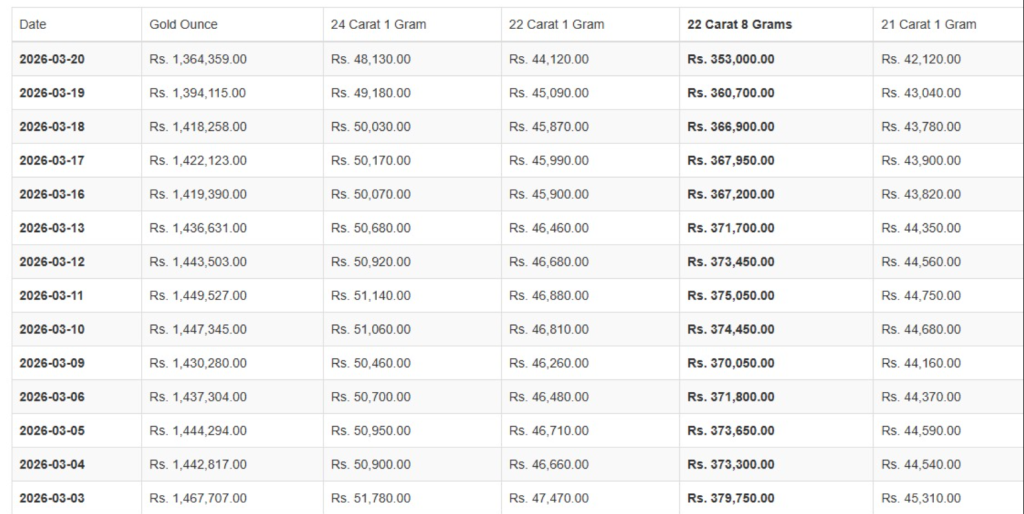Viewport: 1024px width, 514px height.
Task: Click the Rs. 51,060.00 24 carat price
Action: tap(370, 330)
